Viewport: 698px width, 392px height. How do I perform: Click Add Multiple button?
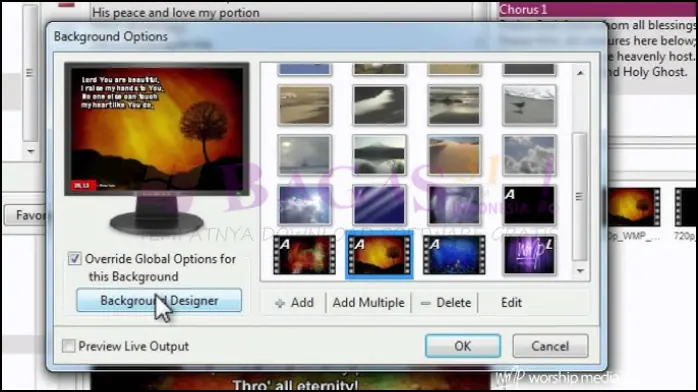[369, 303]
